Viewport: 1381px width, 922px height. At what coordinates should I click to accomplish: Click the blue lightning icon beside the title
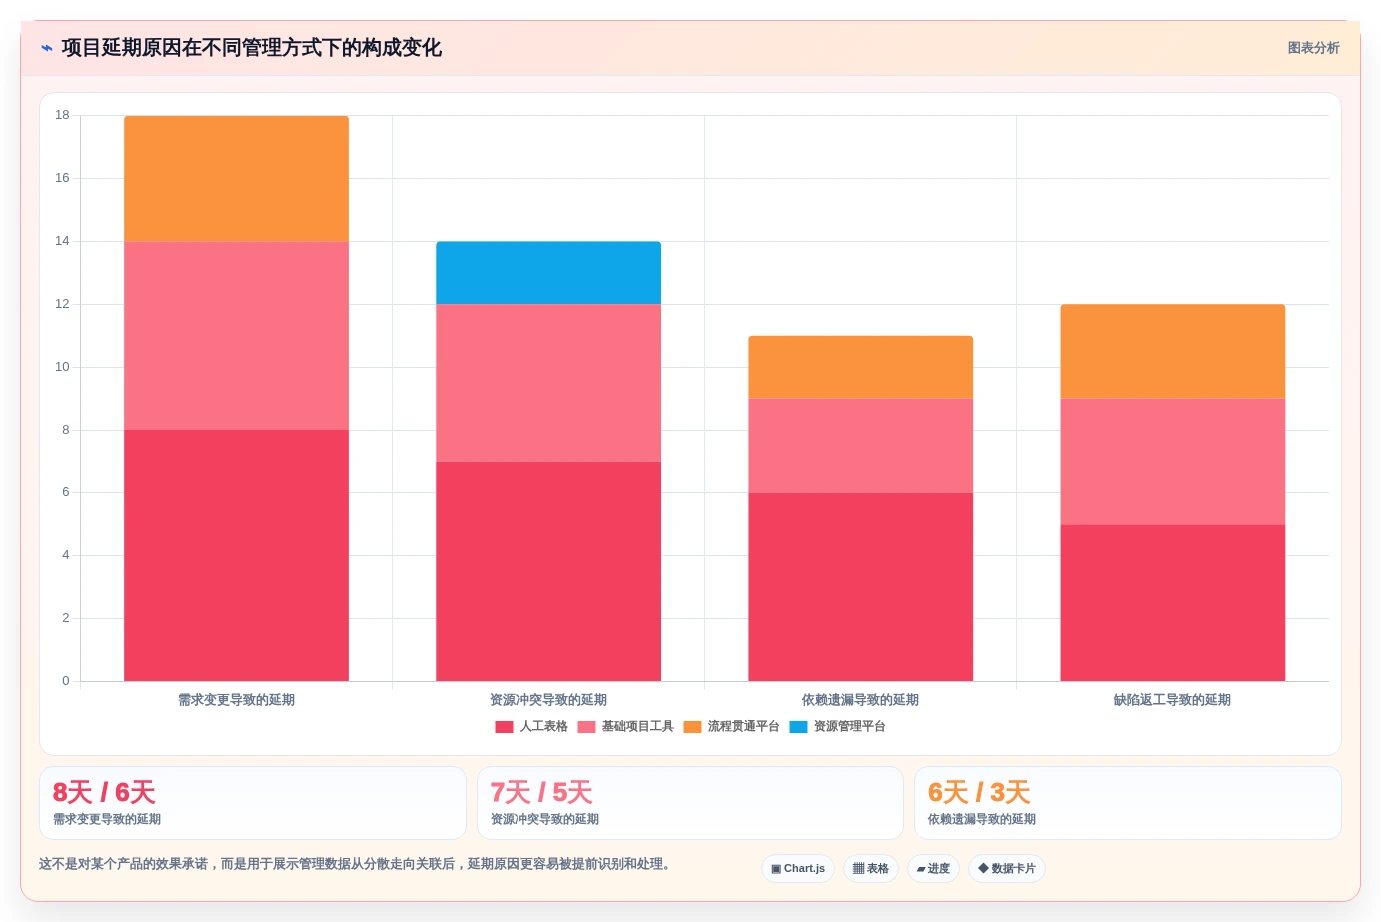pyautogui.click(x=47, y=48)
